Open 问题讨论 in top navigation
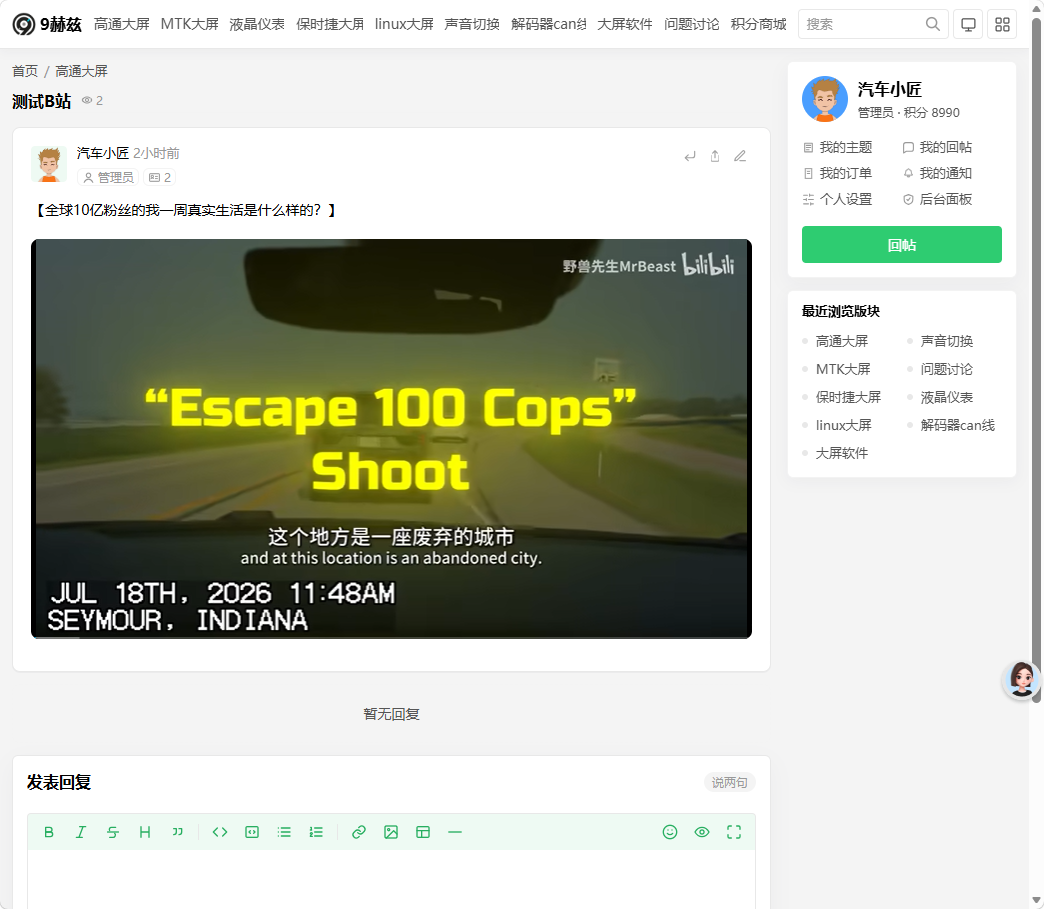This screenshot has height=909, width=1044. coord(691,25)
